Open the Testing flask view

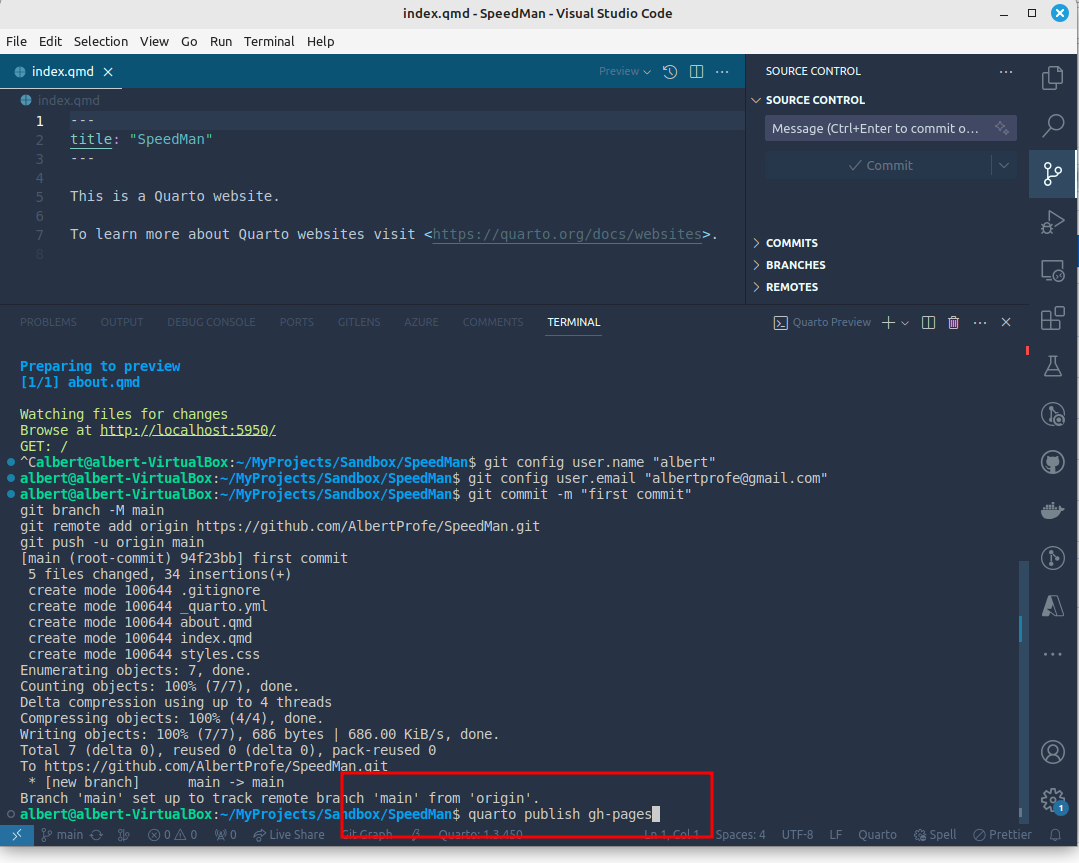tap(1052, 366)
